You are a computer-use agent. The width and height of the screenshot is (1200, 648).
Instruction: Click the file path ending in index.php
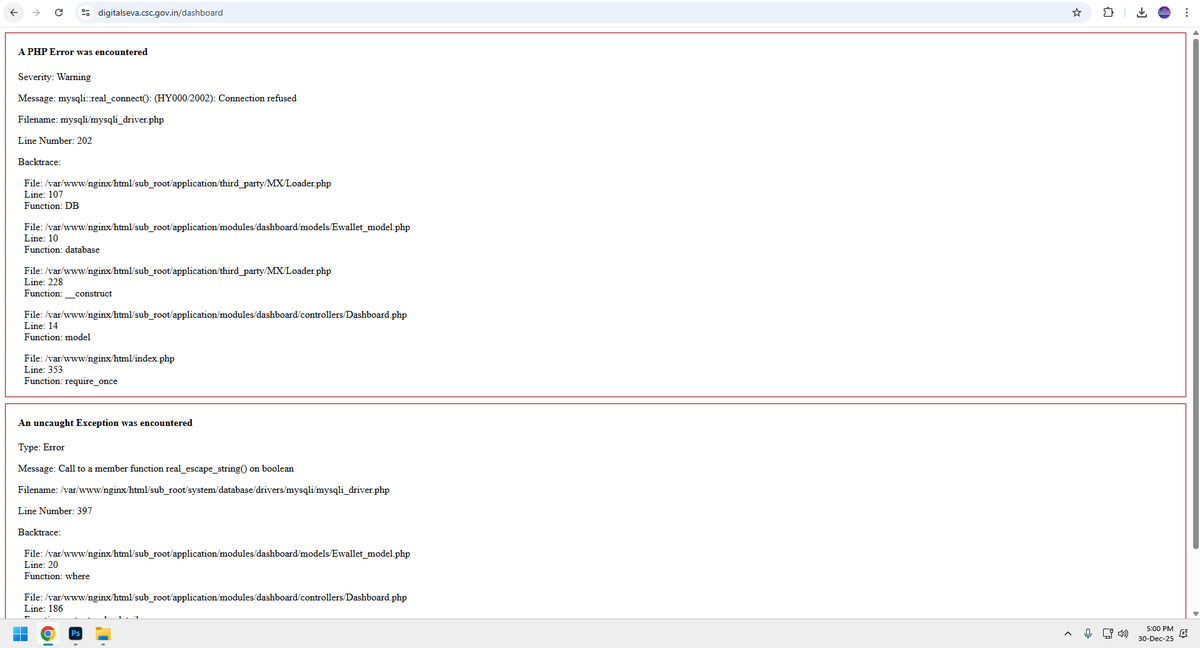click(x=99, y=359)
